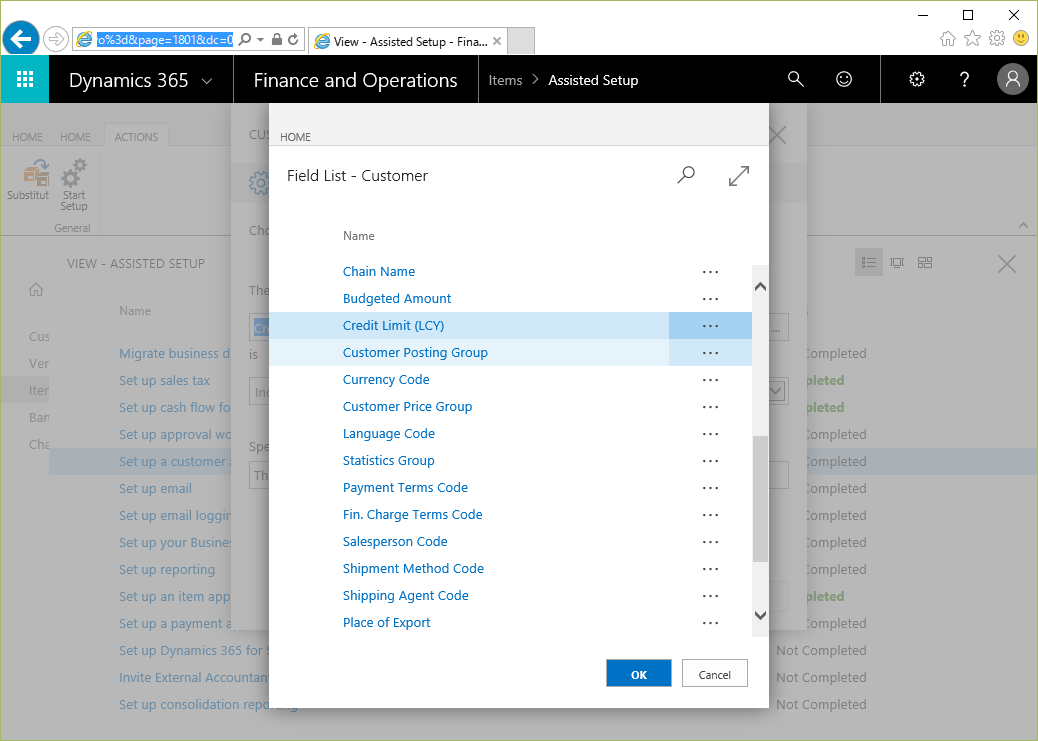Switch to the ACTIONS ribbon tab
Screen dimensions: 1038x741
point(136,137)
